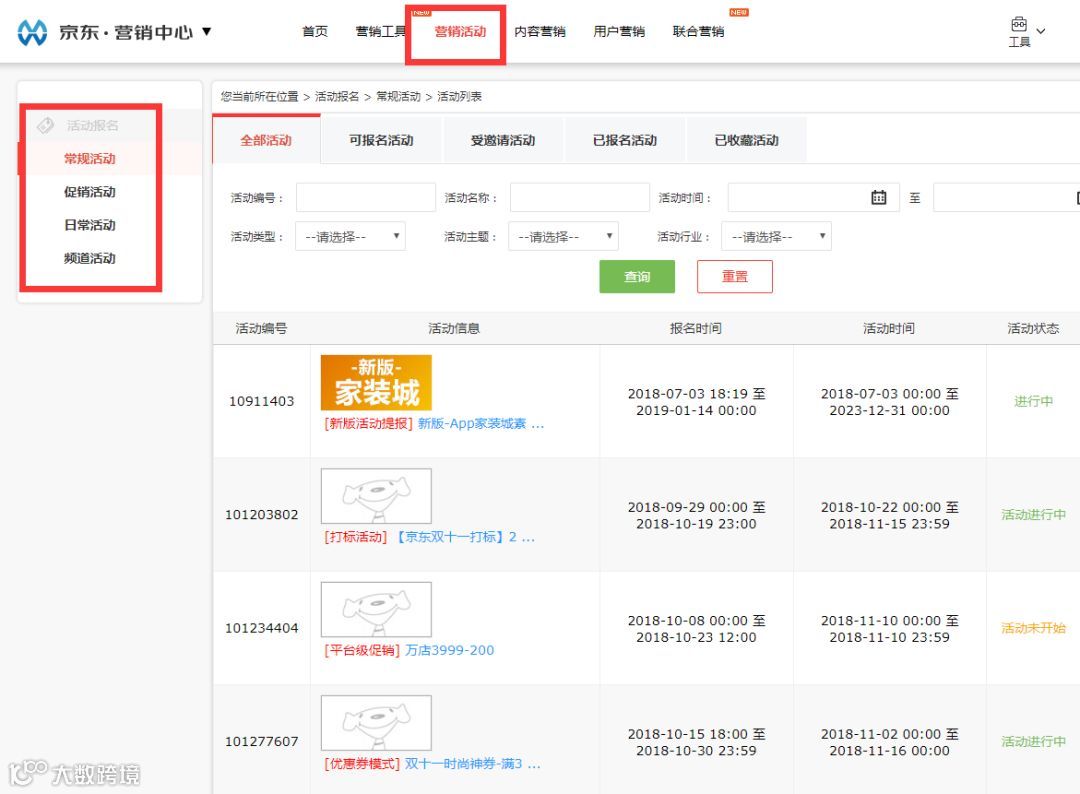Click activity number 10911403
The height and width of the screenshot is (794, 1080).
pos(261,401)
